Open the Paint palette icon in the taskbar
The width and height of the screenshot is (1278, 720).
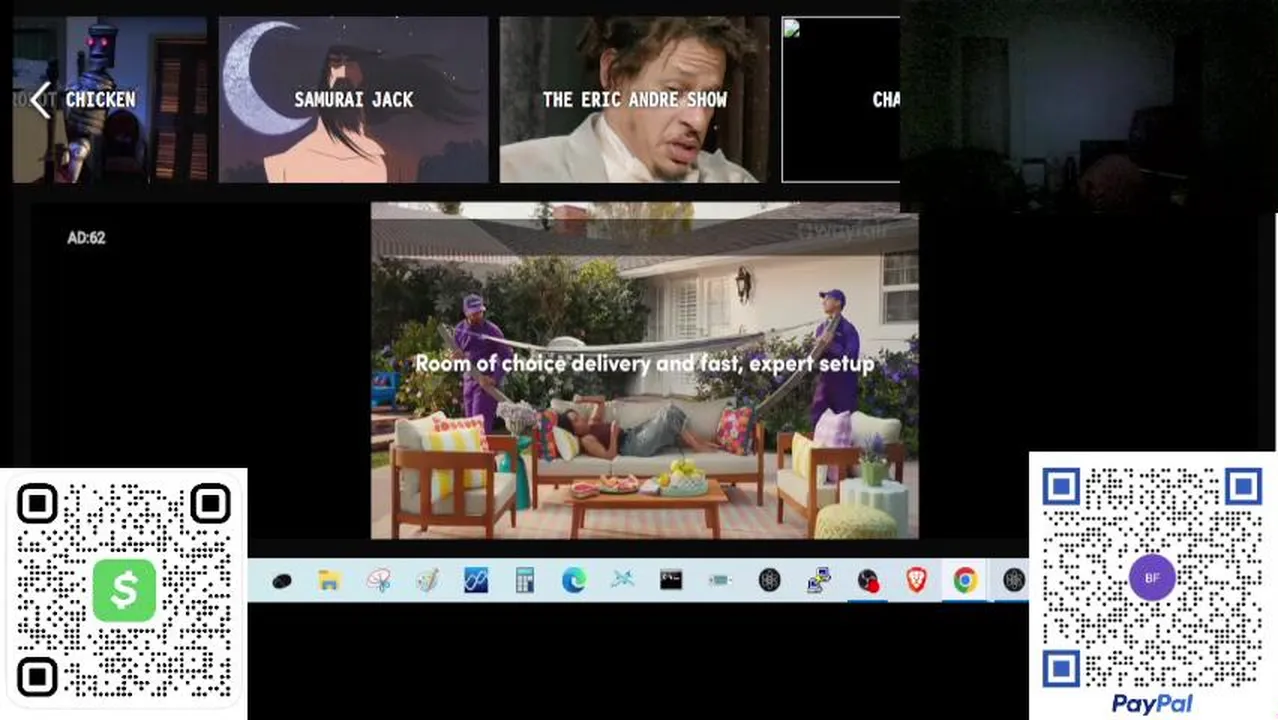tap(427, 580)
